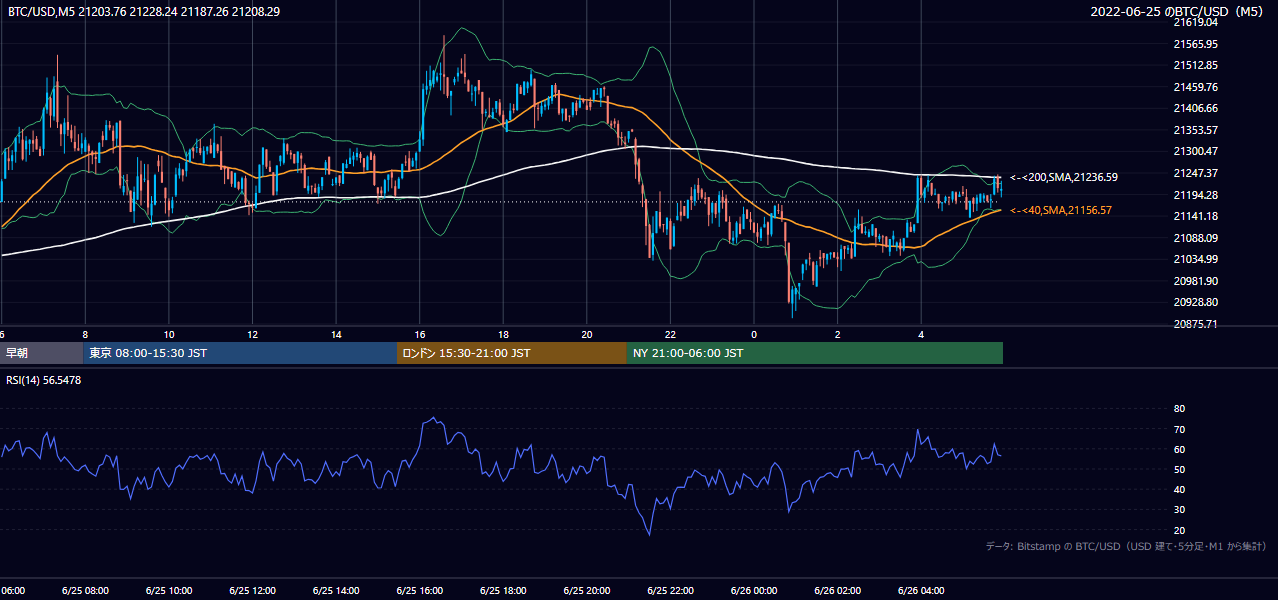
Task: Click the 20 level on RSI axis
Action: (x=1179, y=530)
